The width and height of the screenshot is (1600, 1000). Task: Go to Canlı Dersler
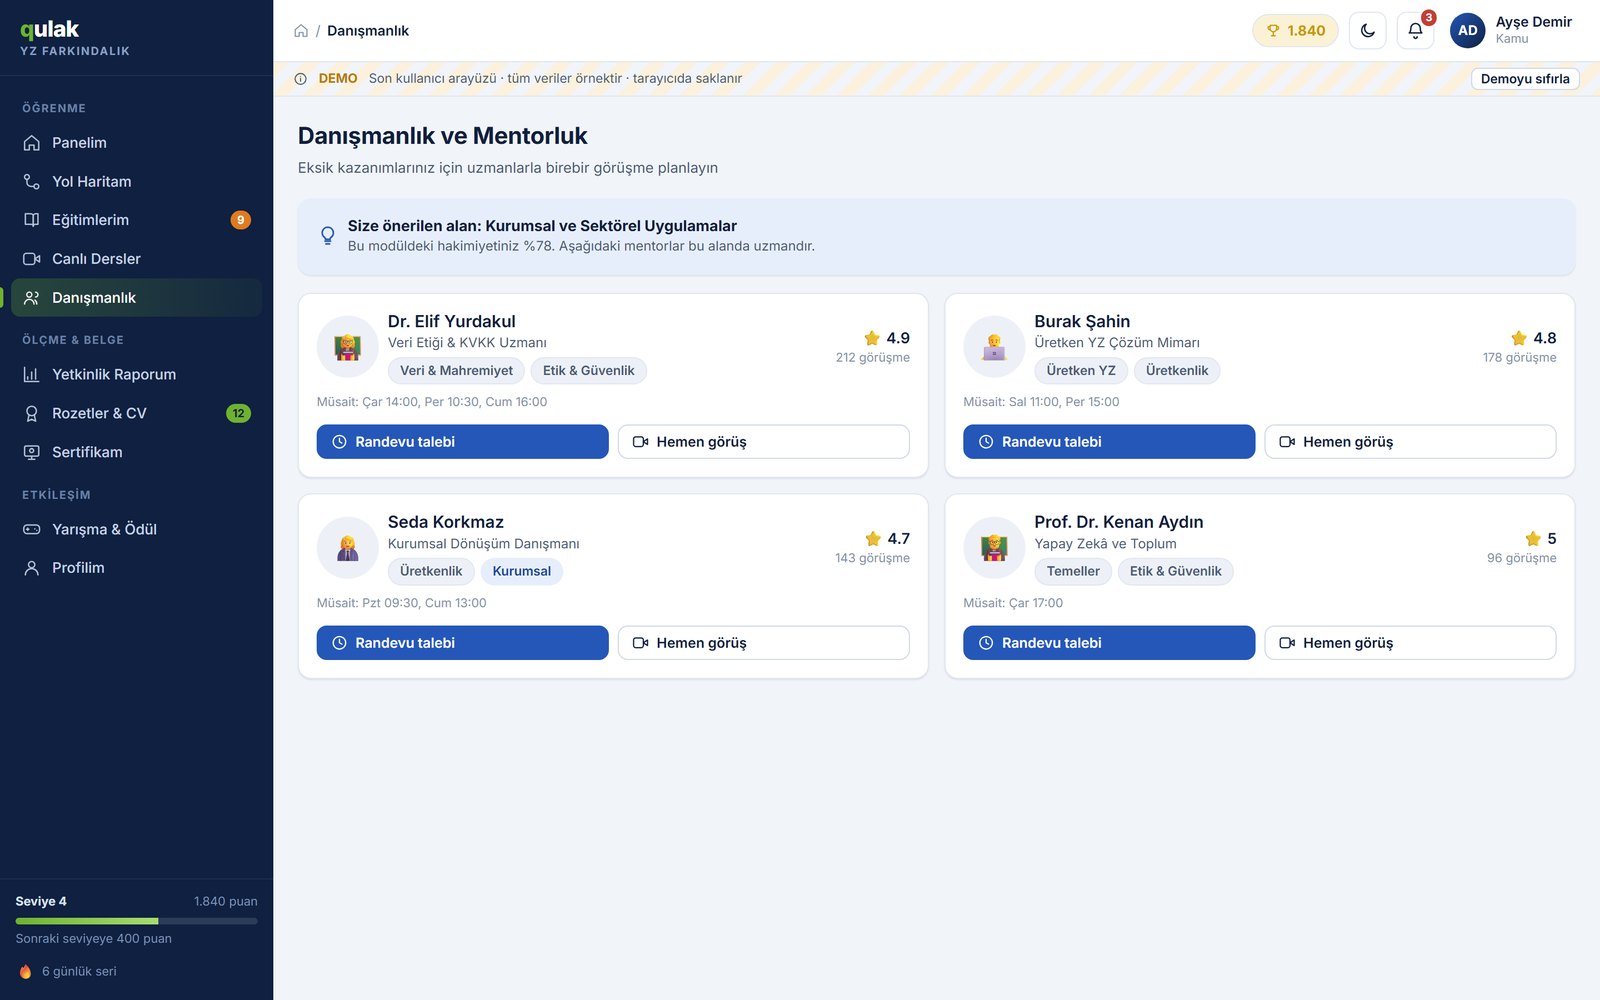pyautogui.click(x=136, y=259)
